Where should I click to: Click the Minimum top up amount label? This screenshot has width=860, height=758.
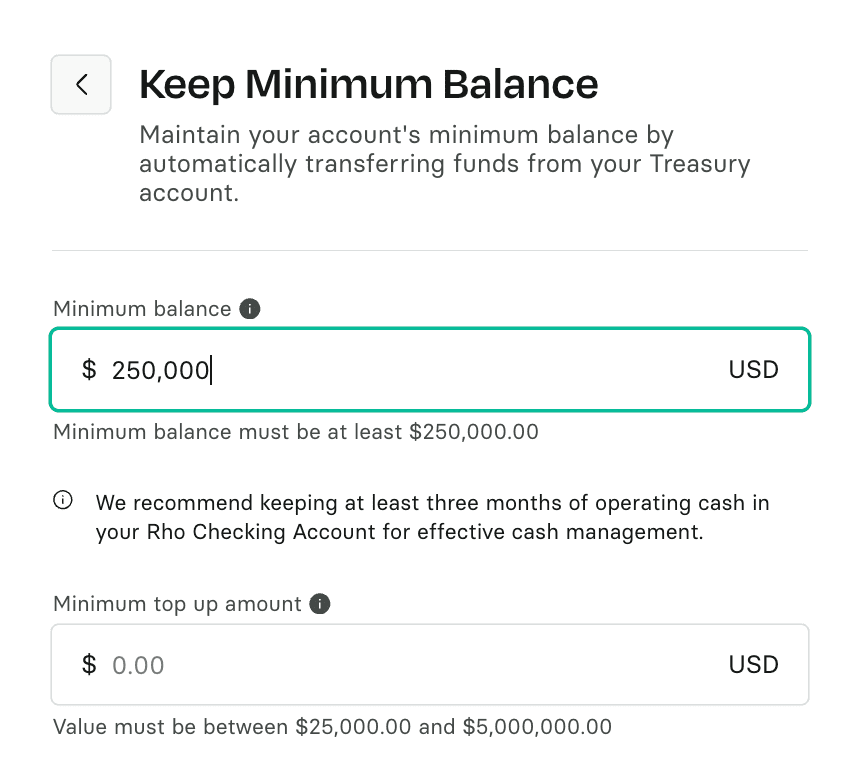tap(177, 604)
